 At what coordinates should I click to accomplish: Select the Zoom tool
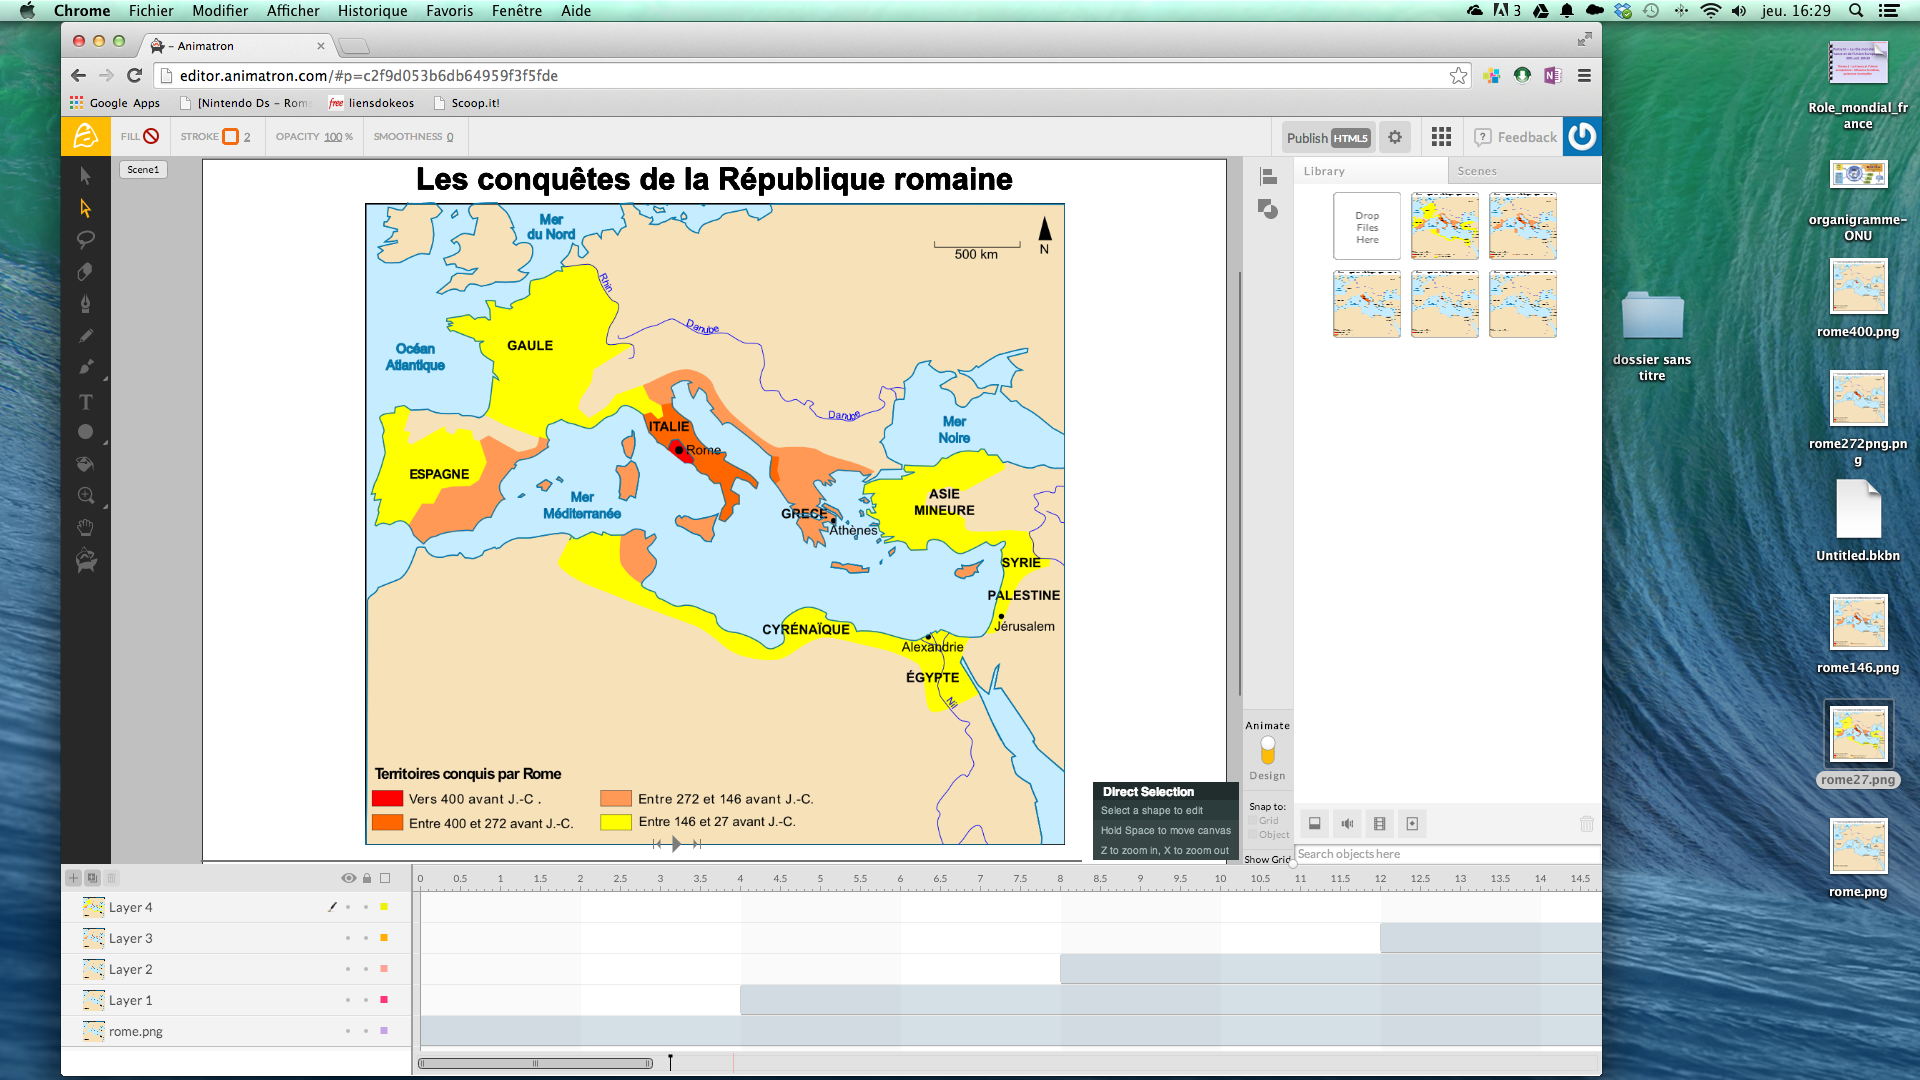[x=85, y=496]
